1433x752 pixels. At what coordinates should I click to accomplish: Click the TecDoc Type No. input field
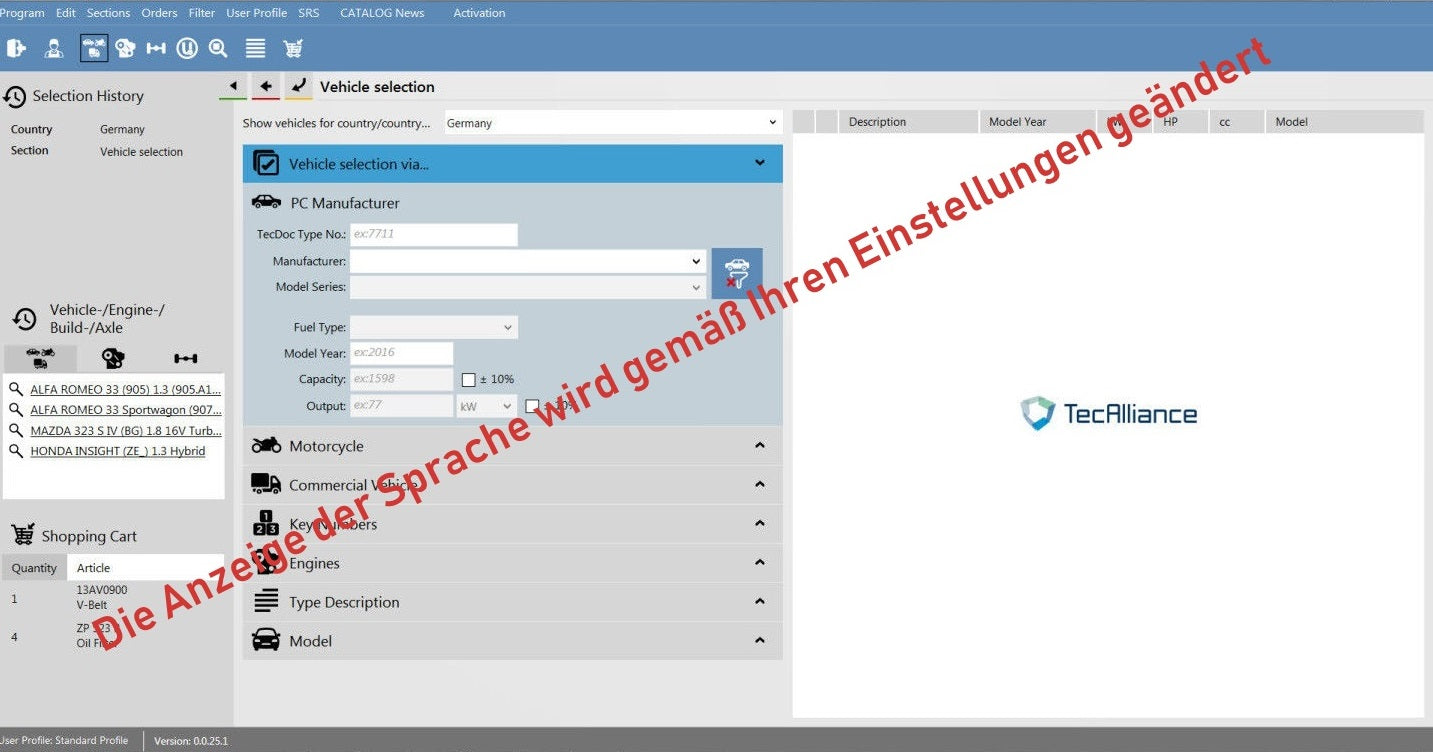433,234
